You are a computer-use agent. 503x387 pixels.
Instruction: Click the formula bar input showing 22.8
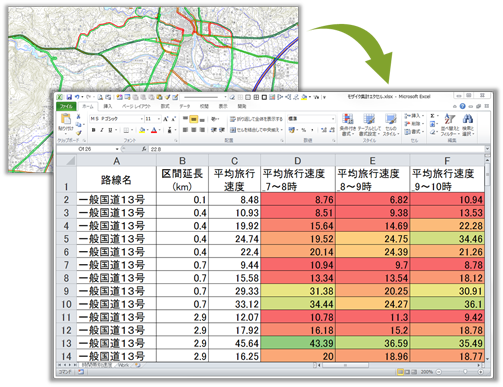317,149
